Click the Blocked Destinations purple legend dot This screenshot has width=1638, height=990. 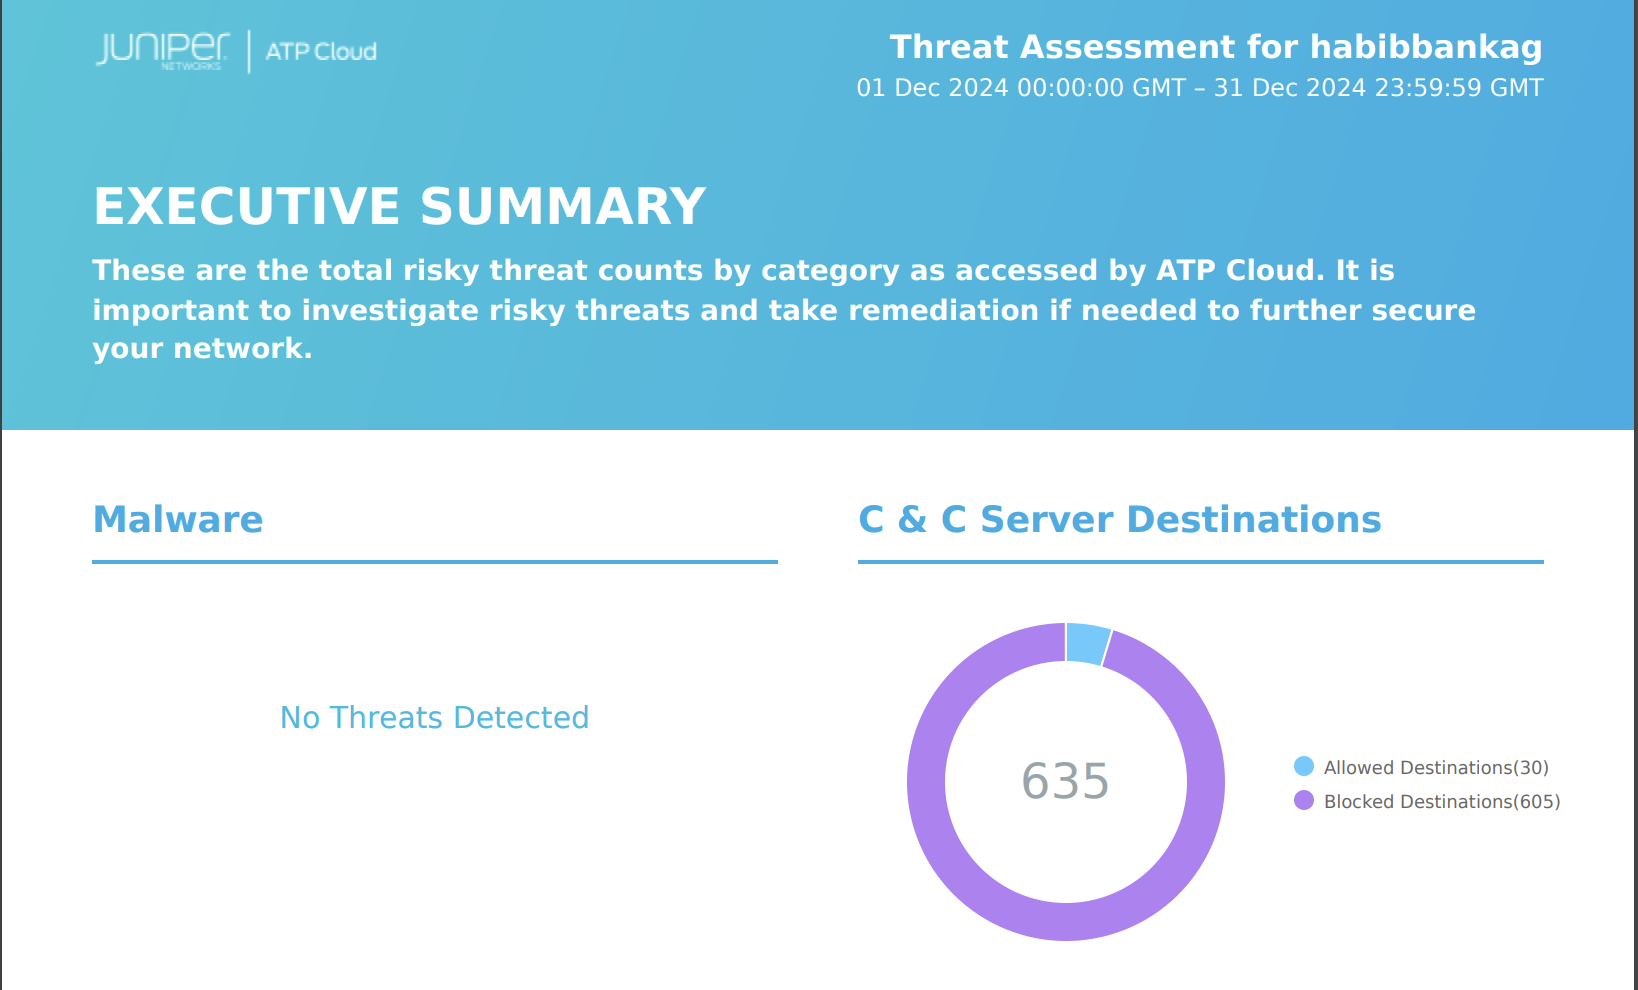coord(1303,800)
